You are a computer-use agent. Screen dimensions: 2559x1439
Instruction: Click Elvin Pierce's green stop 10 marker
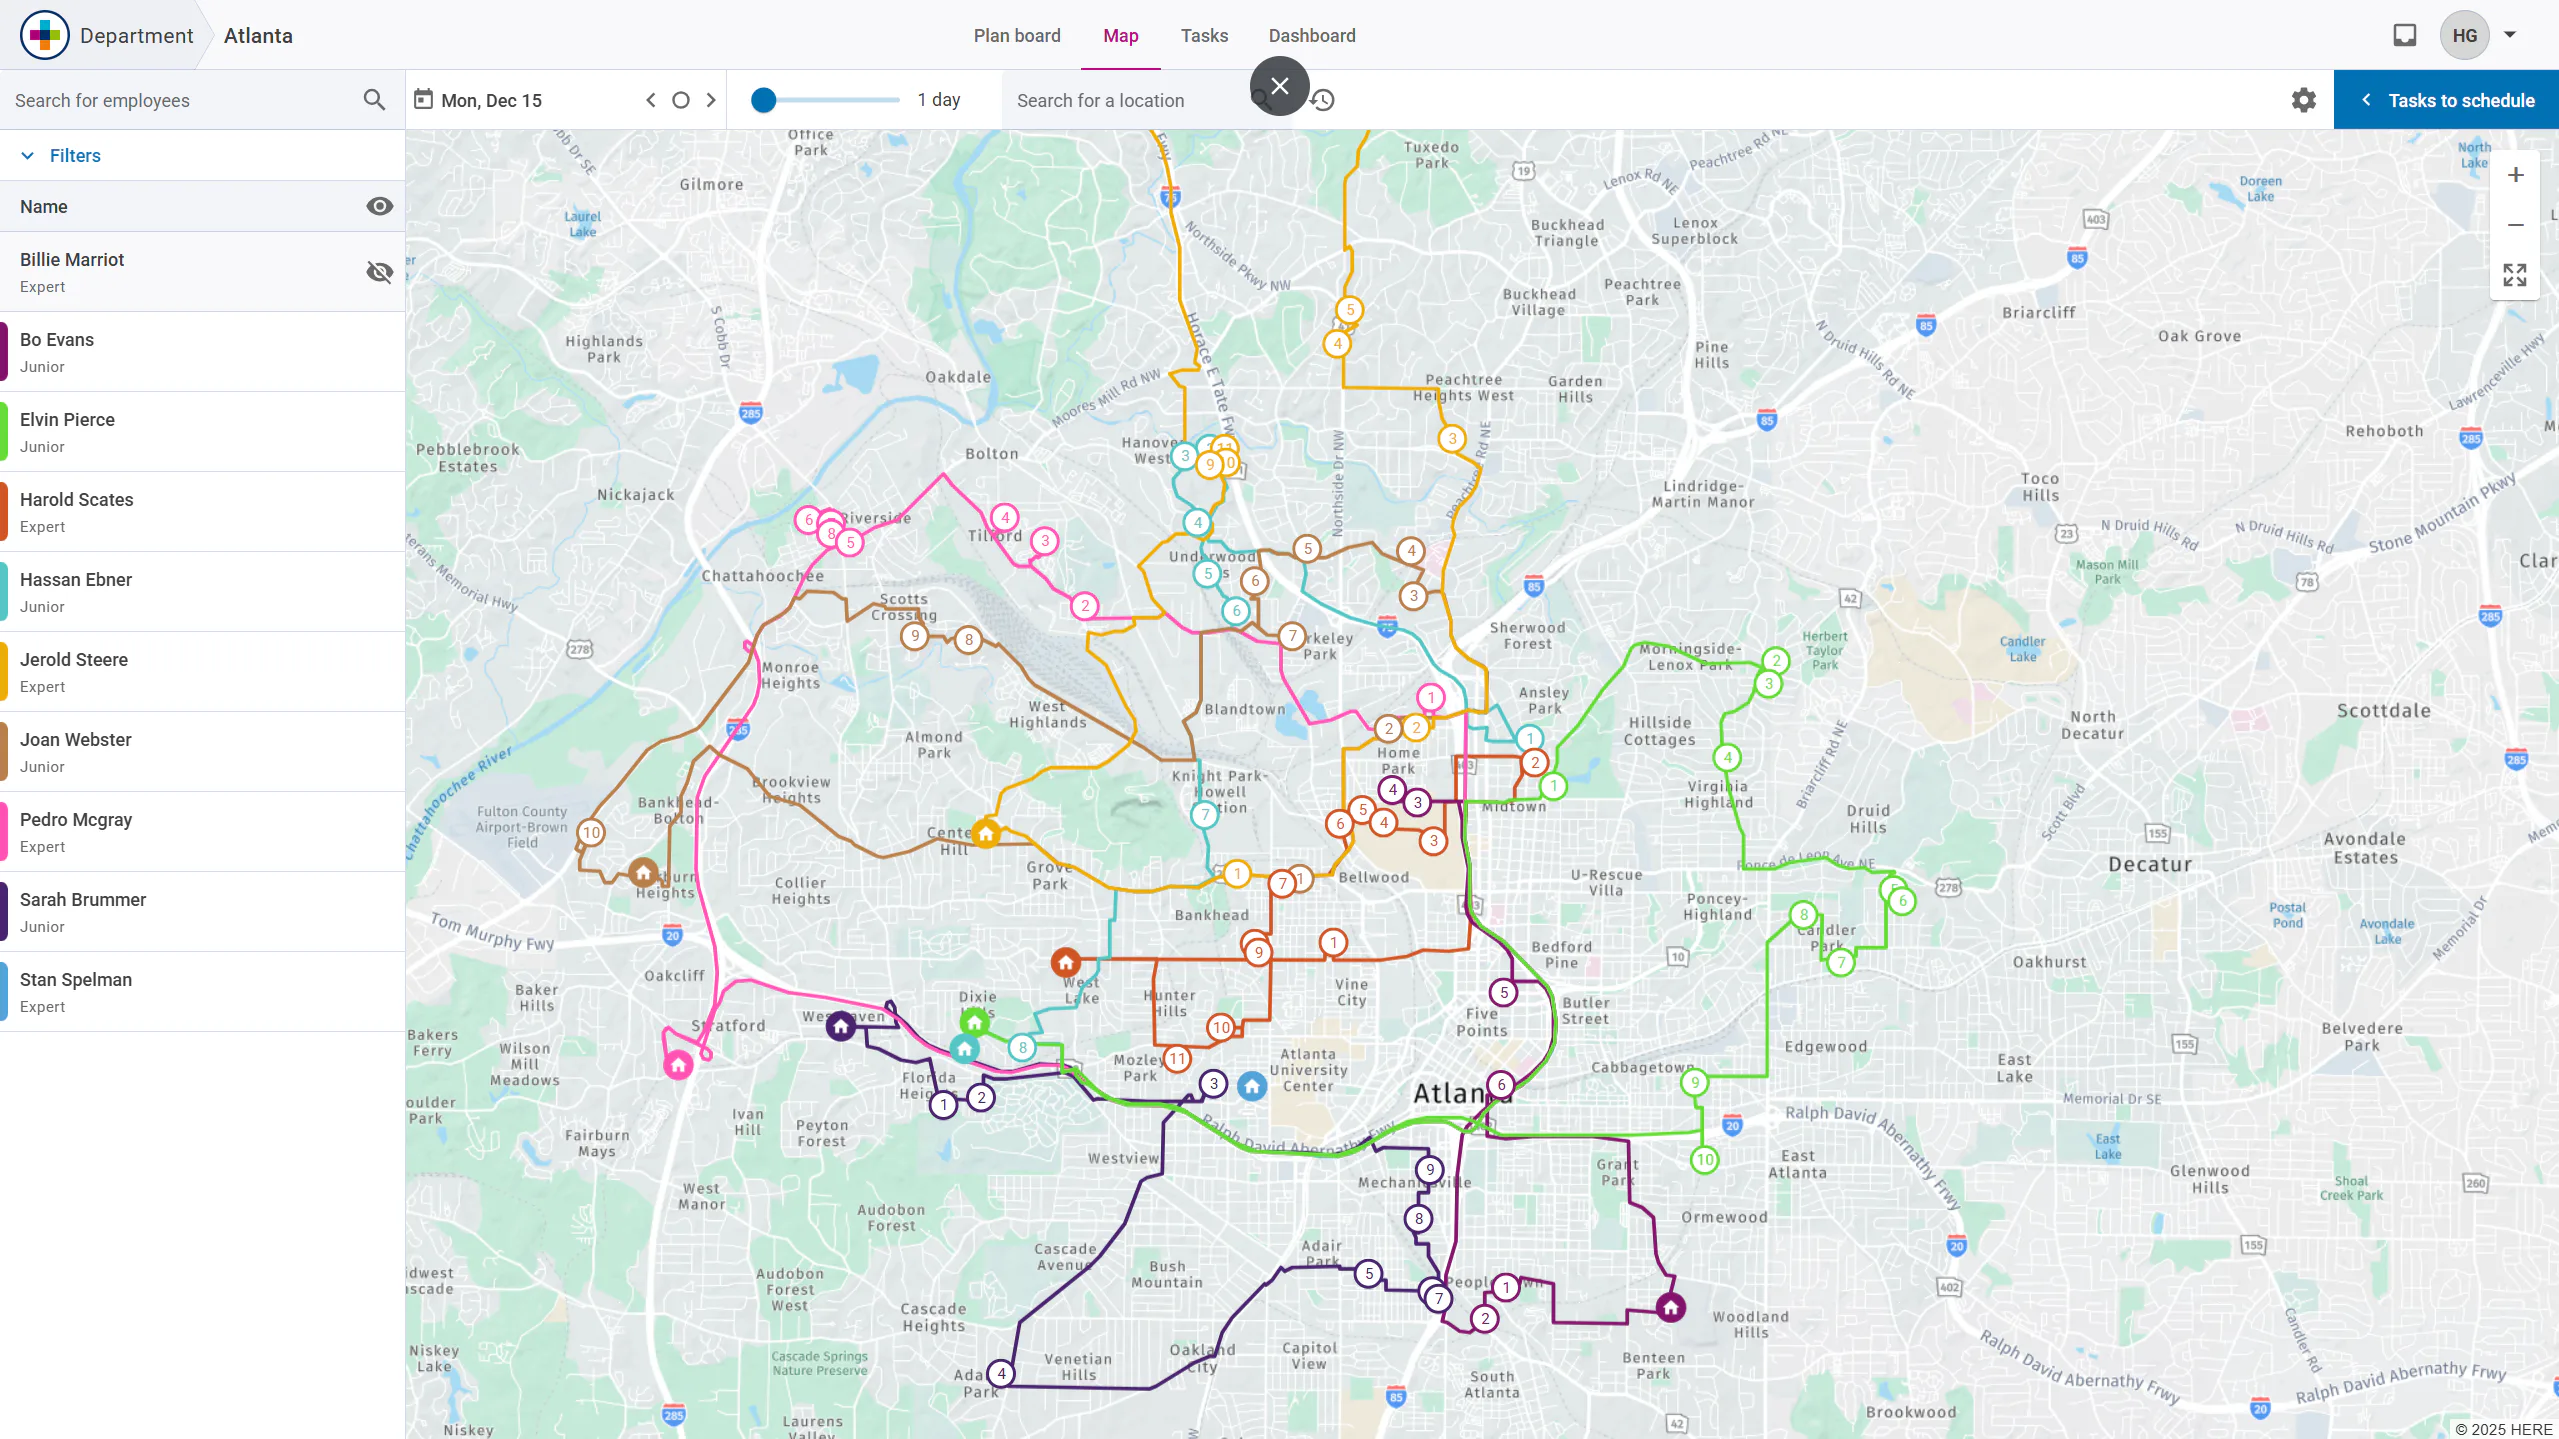1705,1160
